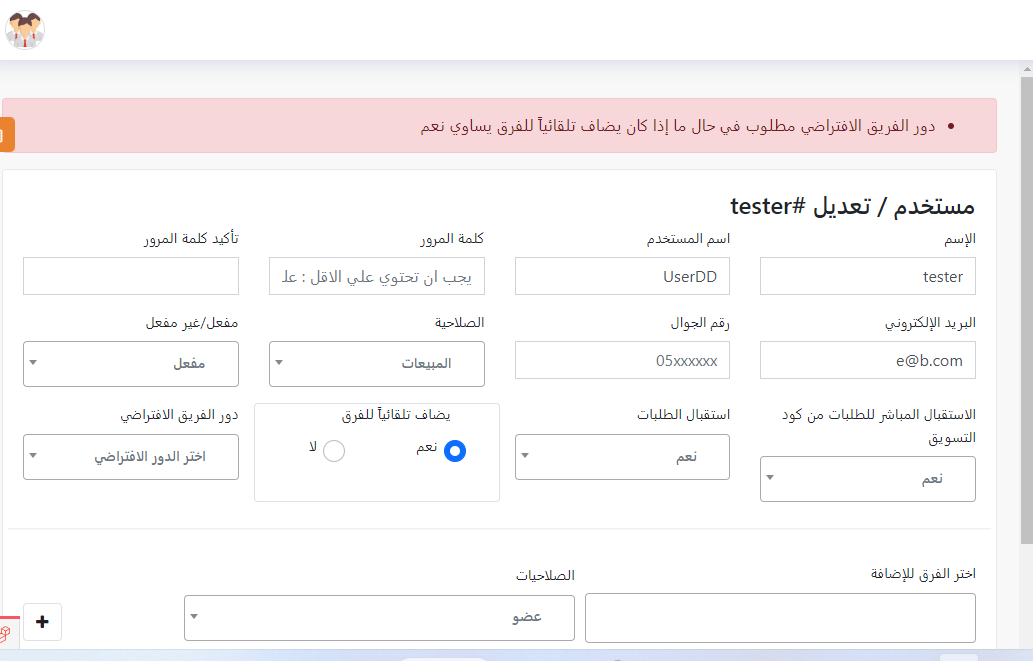The width and height of the screenshot is (1033, 661).
Task: Select the لا radio for يضاف تلقائياً للفرق
Action: coord(334,451)
